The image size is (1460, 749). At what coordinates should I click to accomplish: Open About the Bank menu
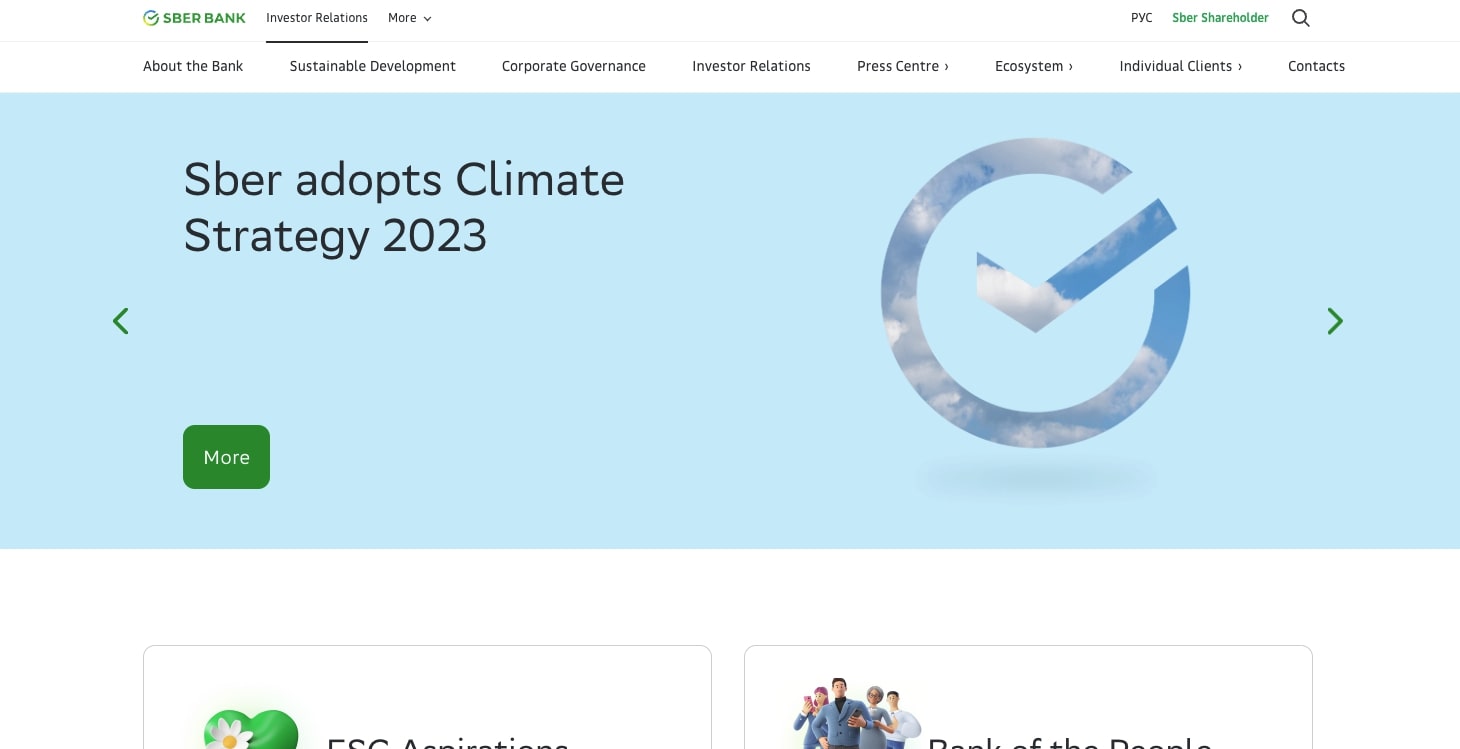click(193, 66)
